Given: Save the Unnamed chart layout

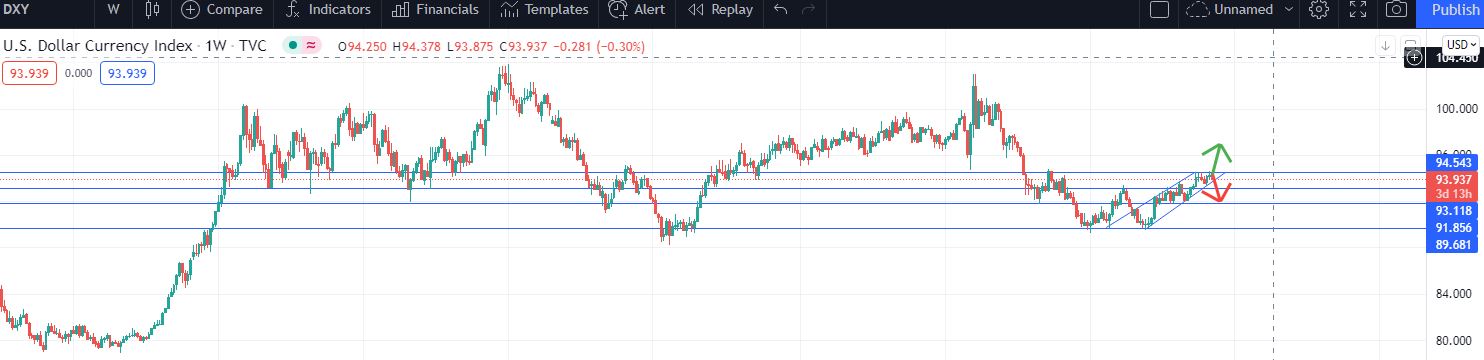Looking at the screenshot, I should click(x=1229, y=10).
